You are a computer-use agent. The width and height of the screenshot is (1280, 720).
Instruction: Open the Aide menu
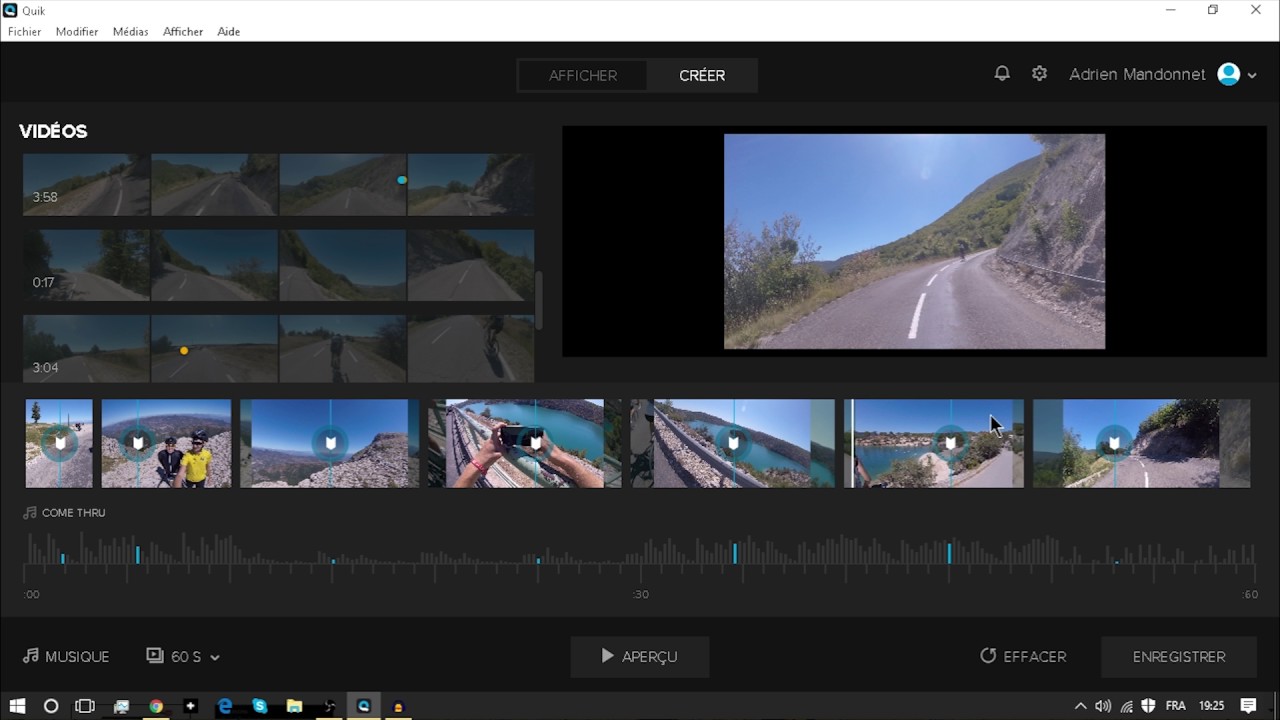pyautogui.click(x=229, y=32)
